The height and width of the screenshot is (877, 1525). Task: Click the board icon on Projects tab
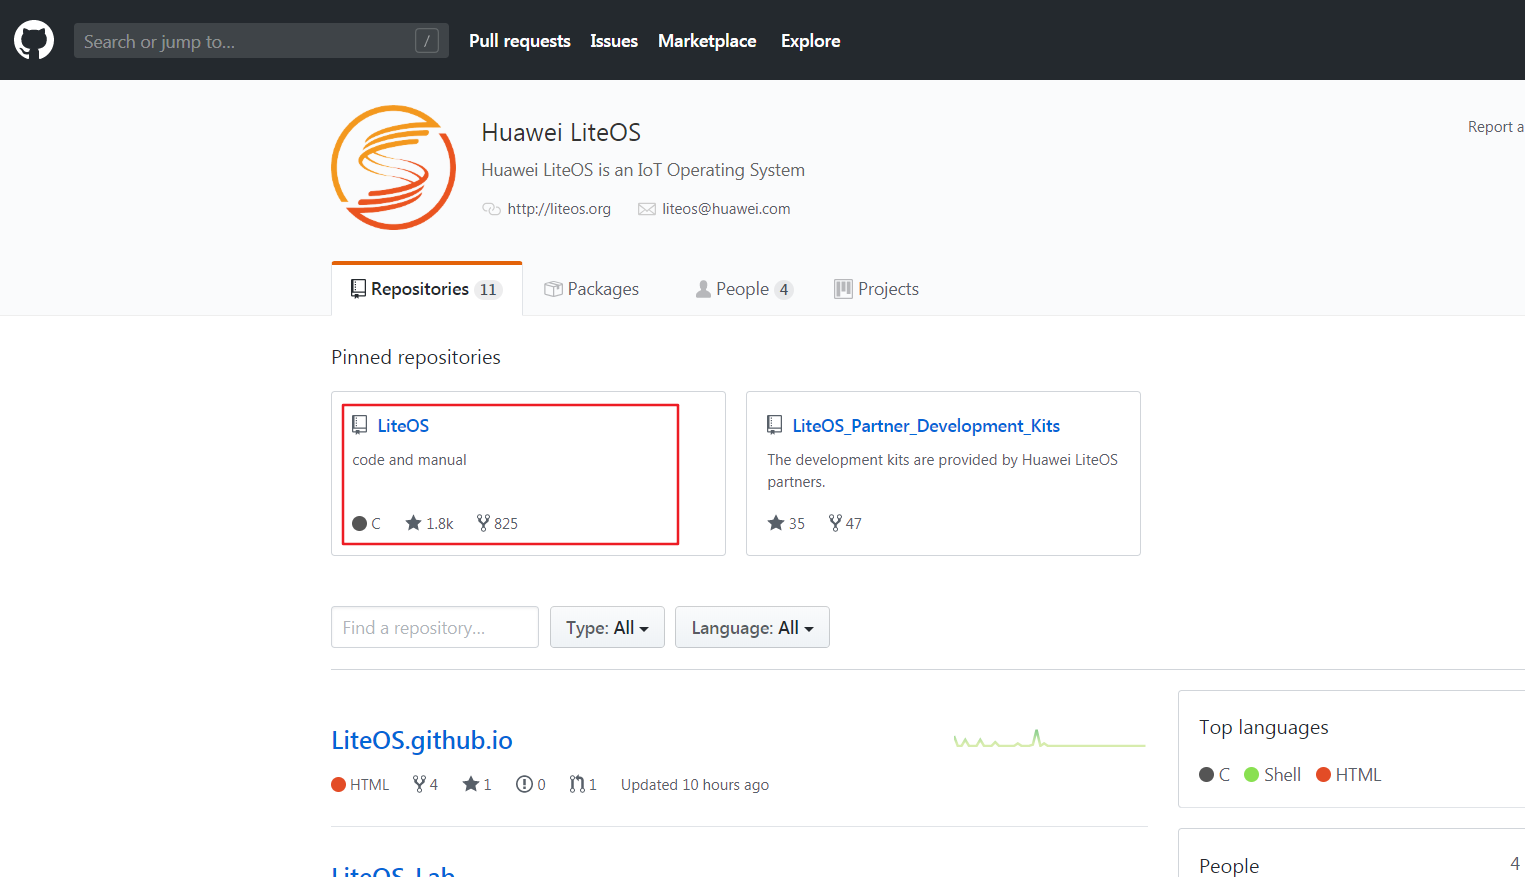(843, 289)
